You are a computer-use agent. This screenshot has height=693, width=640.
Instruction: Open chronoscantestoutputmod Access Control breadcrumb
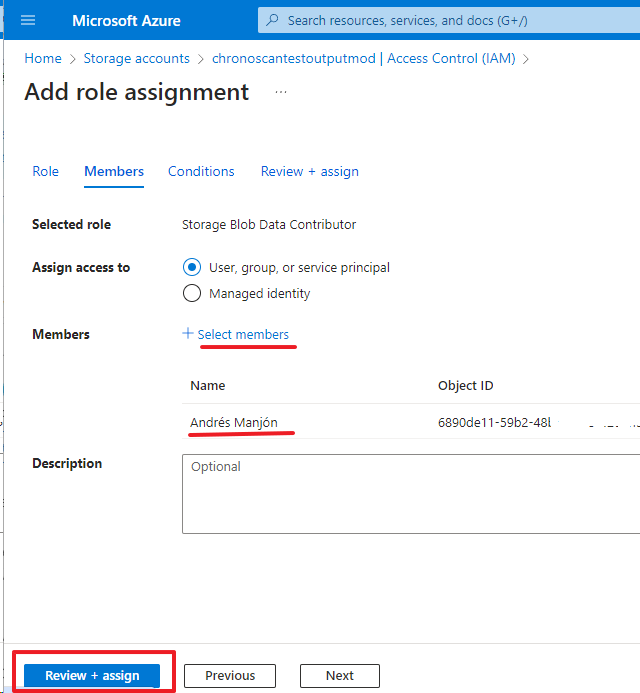tap(363, 59)
